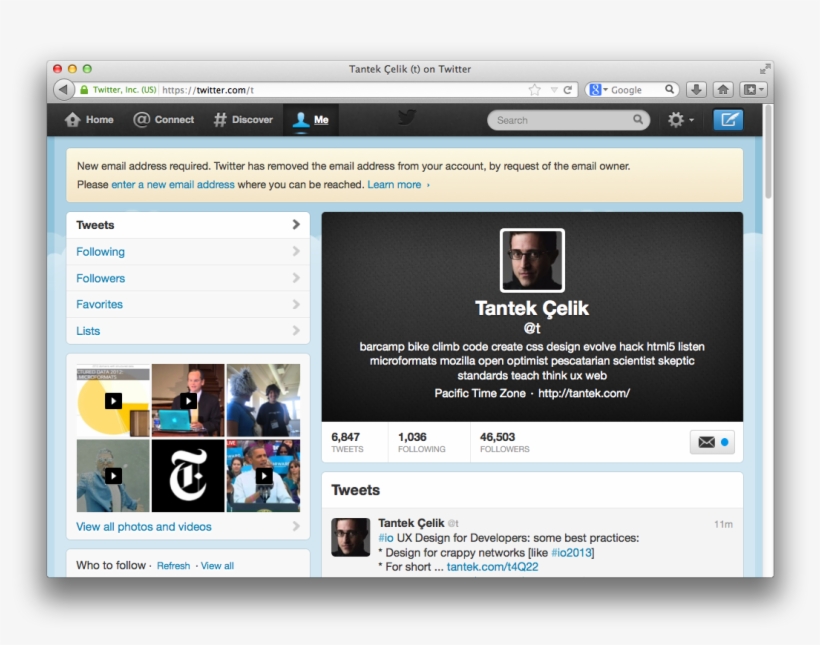Open the bookmarks menu button
The image size is (820, 645).
(754, 90)
